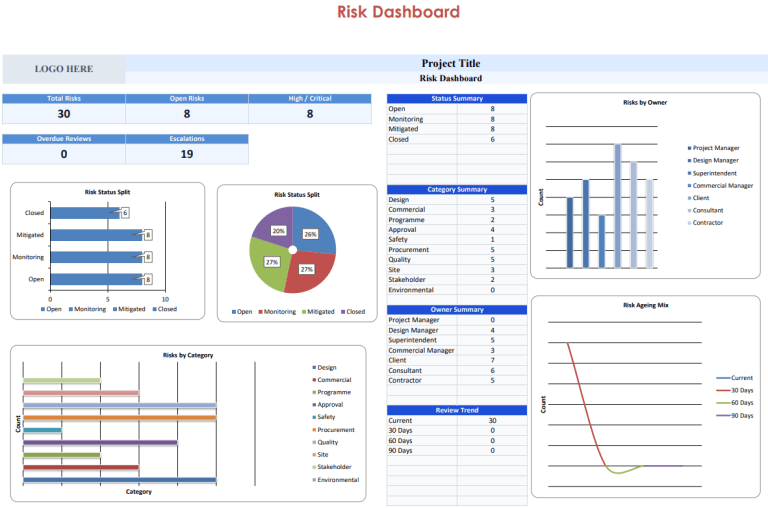
Task: Select Monitoring row label in Status Summary
Action: [x=406, y=119]
